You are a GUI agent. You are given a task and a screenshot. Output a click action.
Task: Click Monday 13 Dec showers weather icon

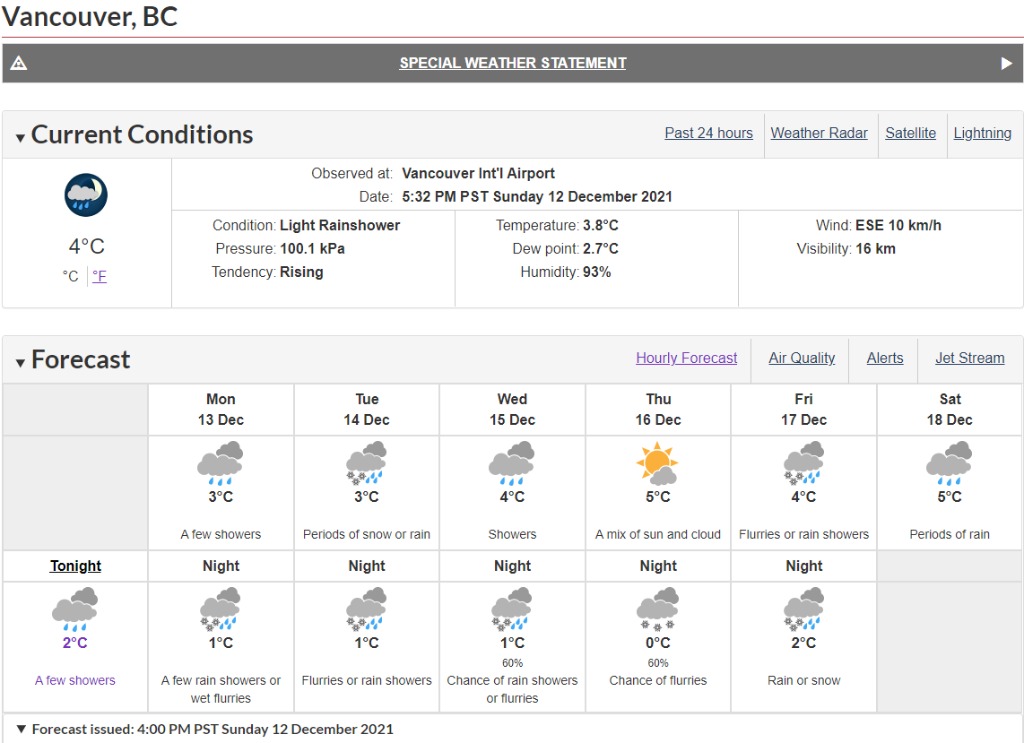[221, 464]
